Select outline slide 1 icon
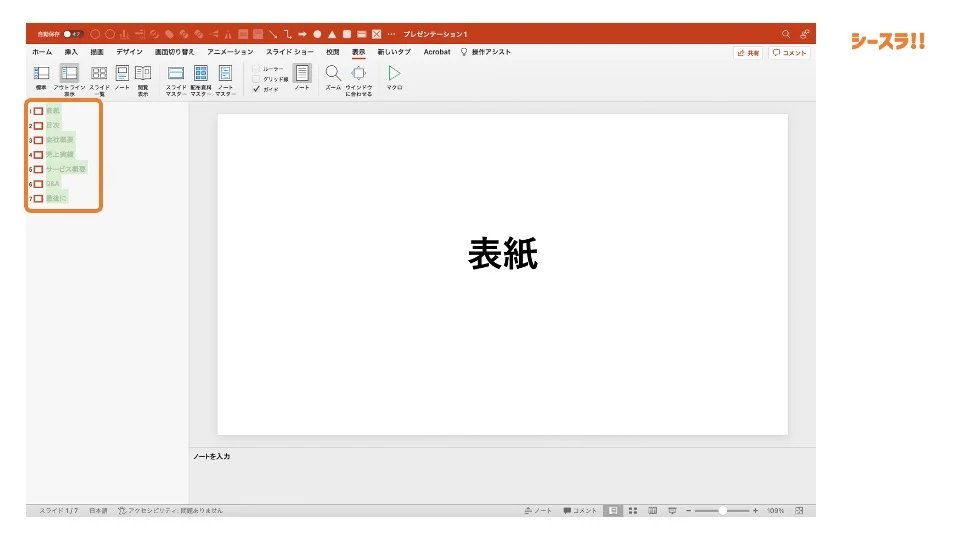Viewport: 960px width, 540px height. click(x=39, y=111)
